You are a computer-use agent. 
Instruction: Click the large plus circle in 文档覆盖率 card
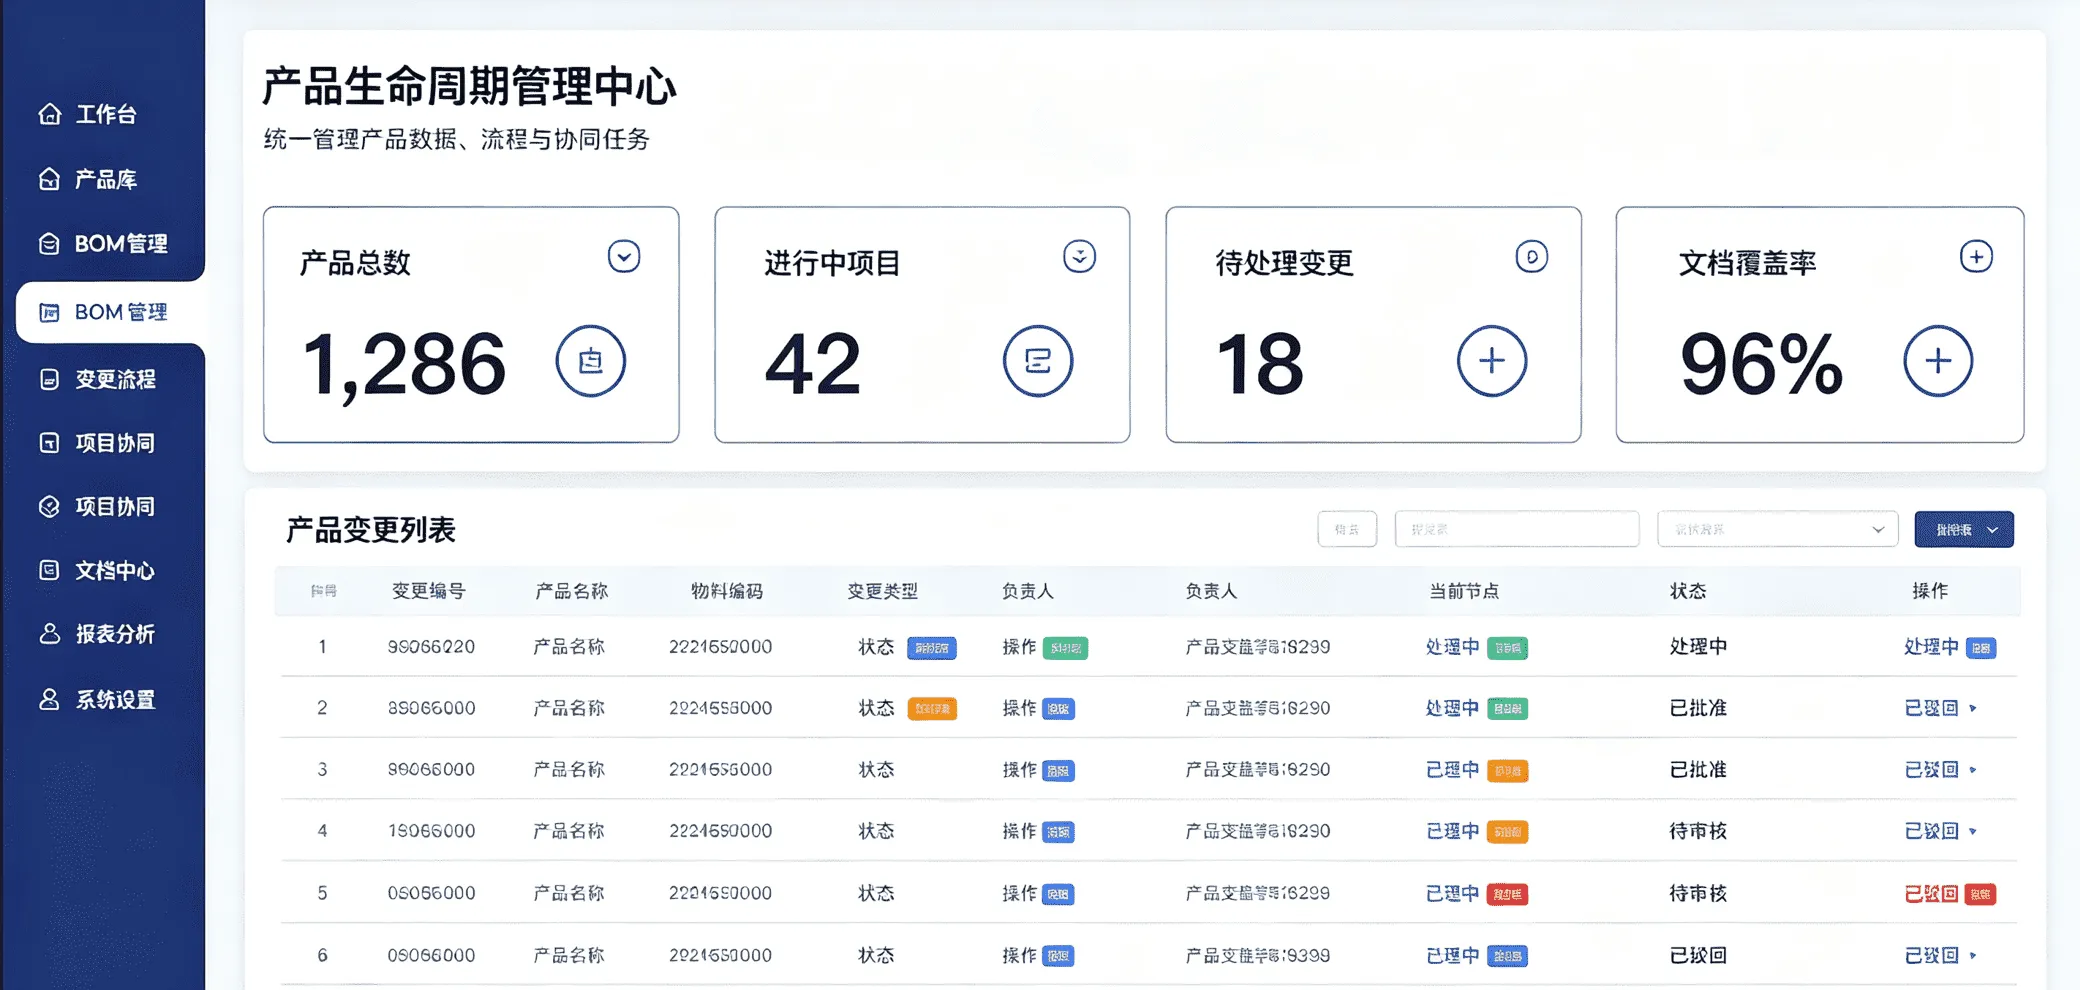coord(1938,361)
